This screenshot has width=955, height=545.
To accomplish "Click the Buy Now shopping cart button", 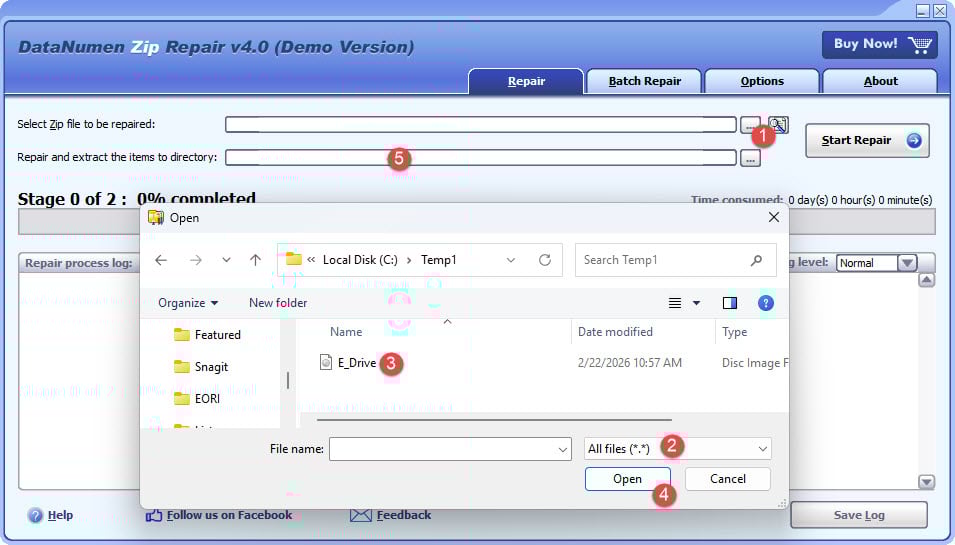I will [879, 44].
